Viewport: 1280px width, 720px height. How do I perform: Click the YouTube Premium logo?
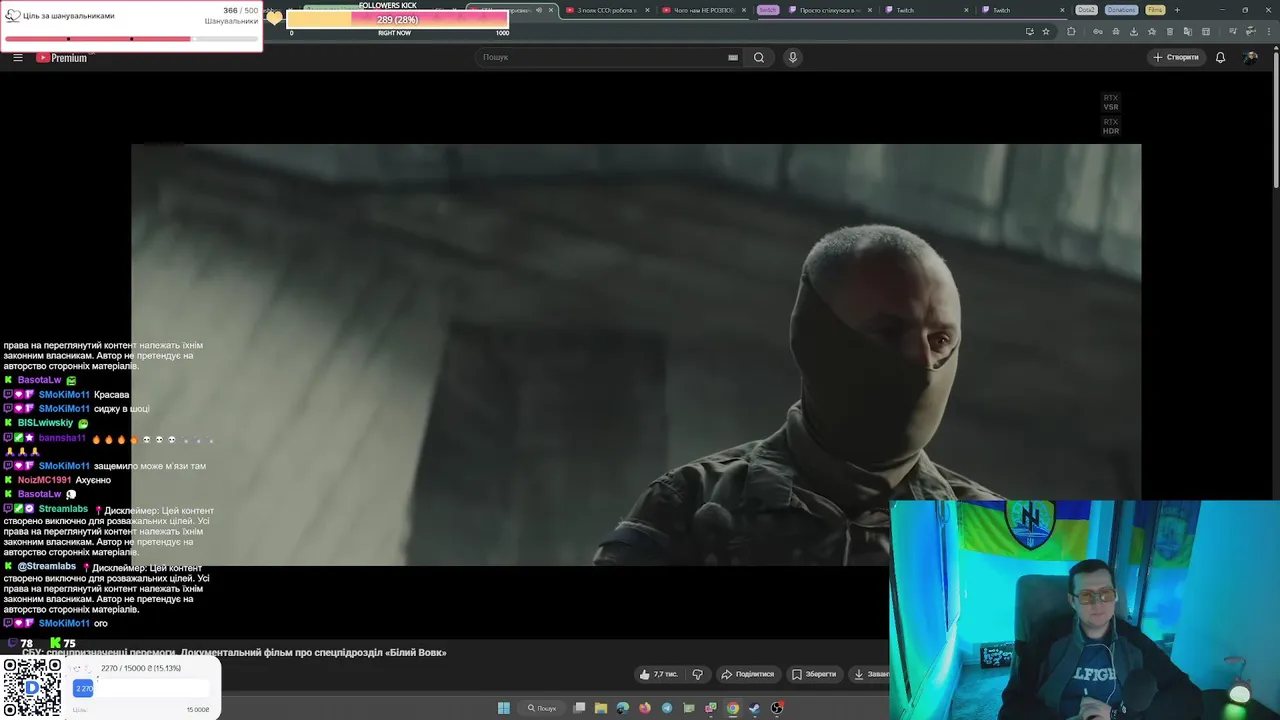coord(62,58)
